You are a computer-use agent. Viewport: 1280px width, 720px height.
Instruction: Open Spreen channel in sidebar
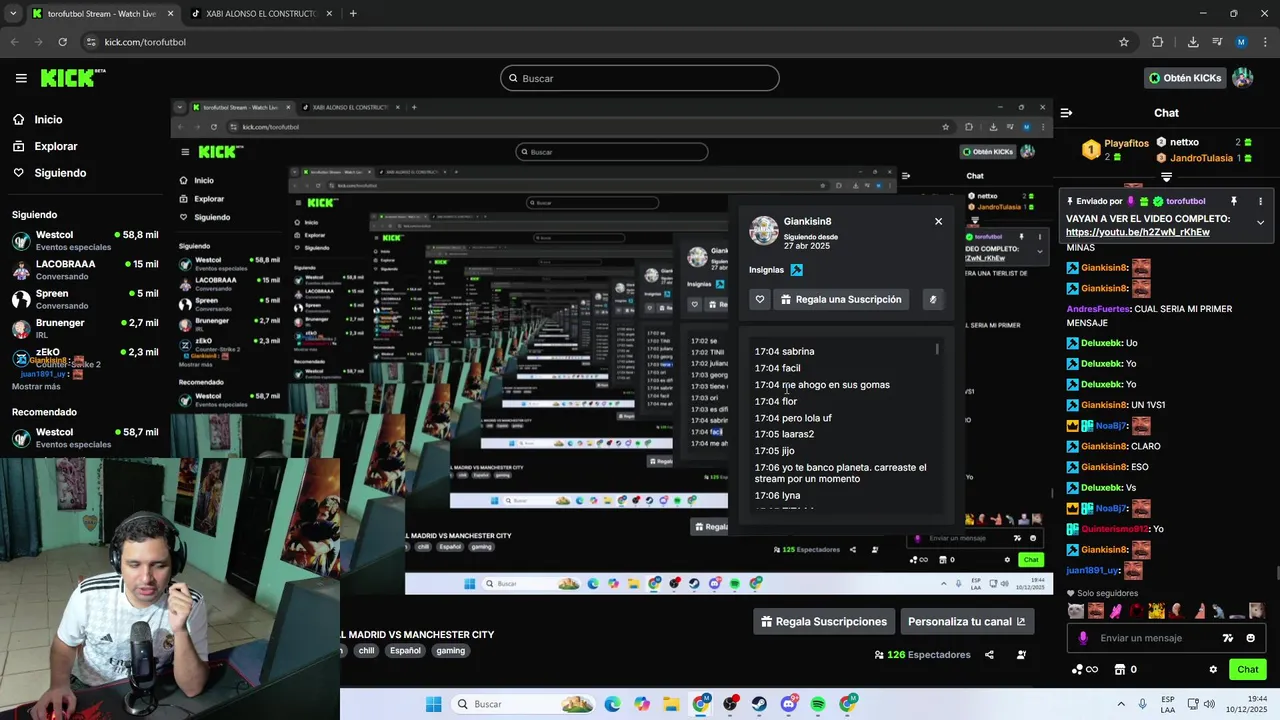click(85, 299)
